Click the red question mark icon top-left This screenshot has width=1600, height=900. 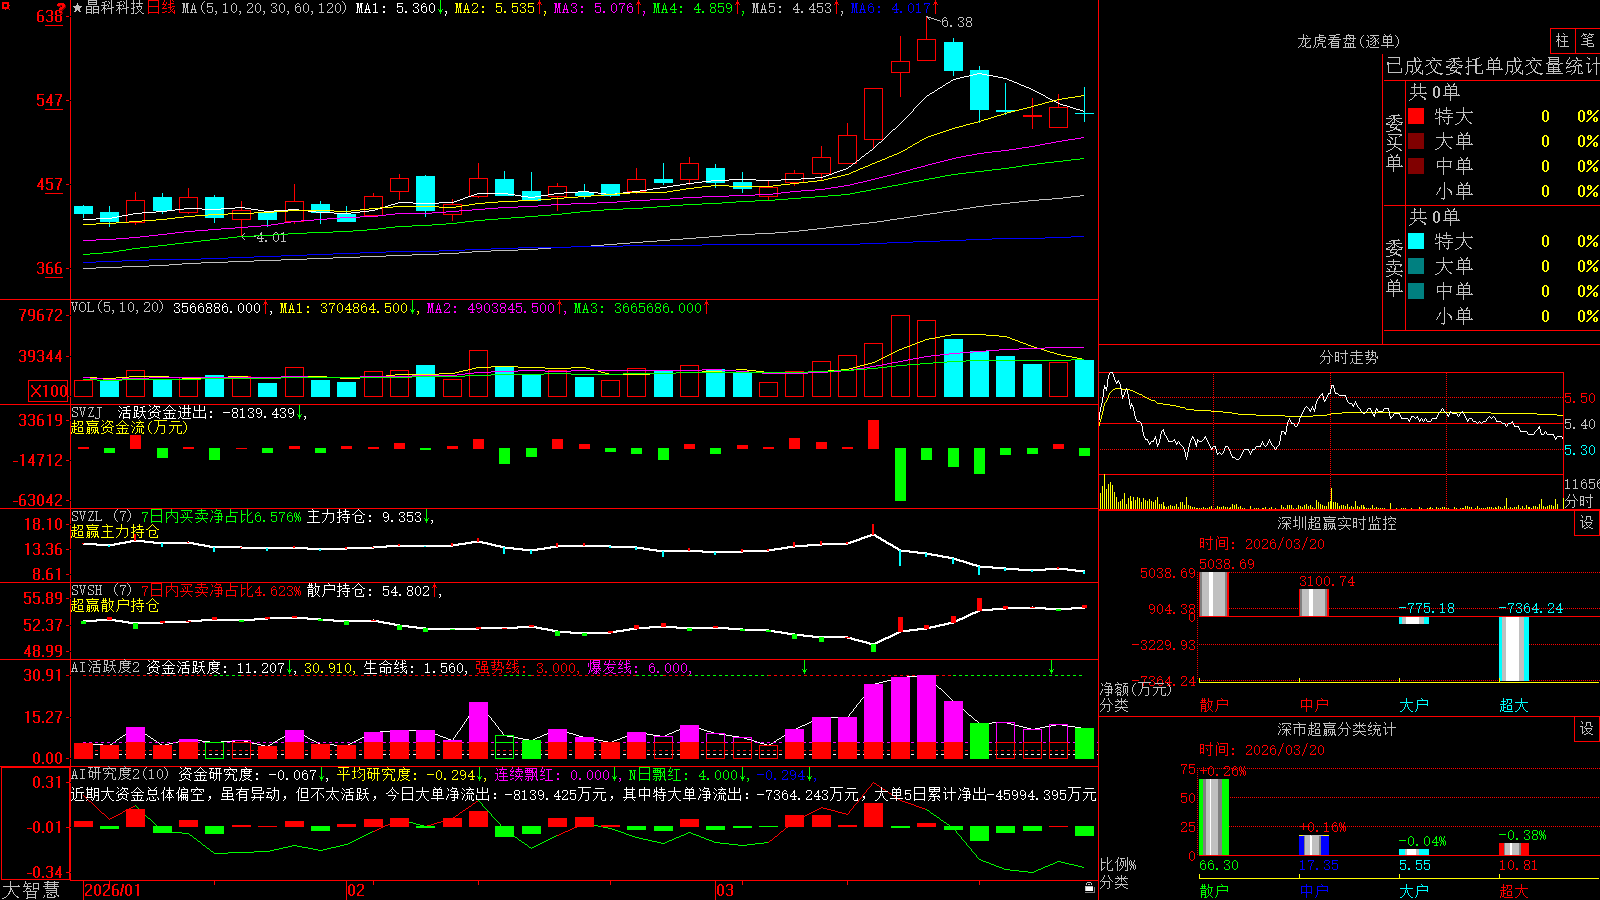pyautogui.click(x=62, y=8)
